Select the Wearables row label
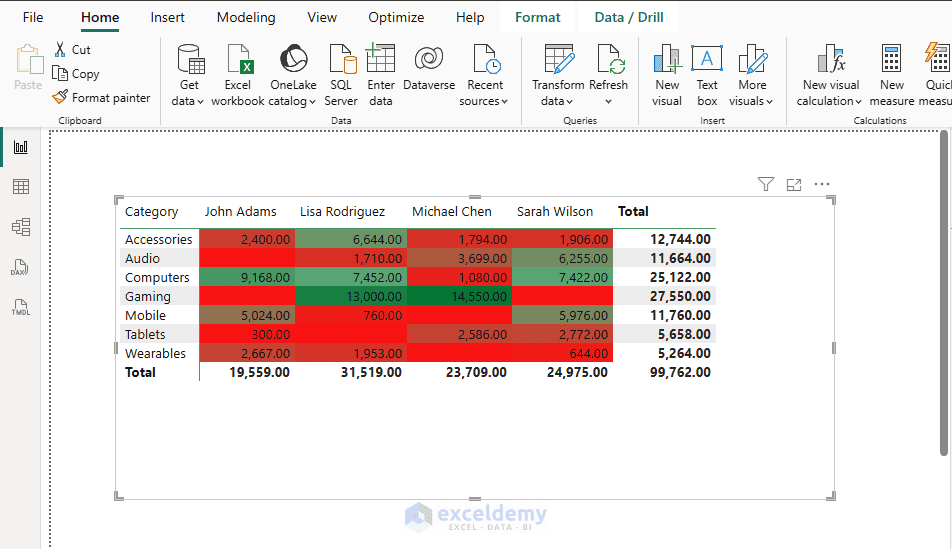This screenshot has width=952, height=549. point(155,353)
